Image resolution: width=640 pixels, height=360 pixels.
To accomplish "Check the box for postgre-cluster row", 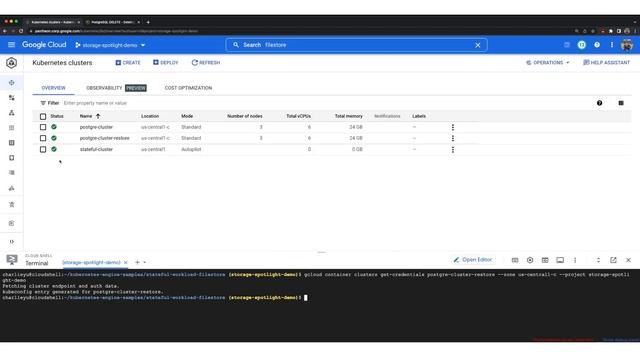I will (43, 127).
